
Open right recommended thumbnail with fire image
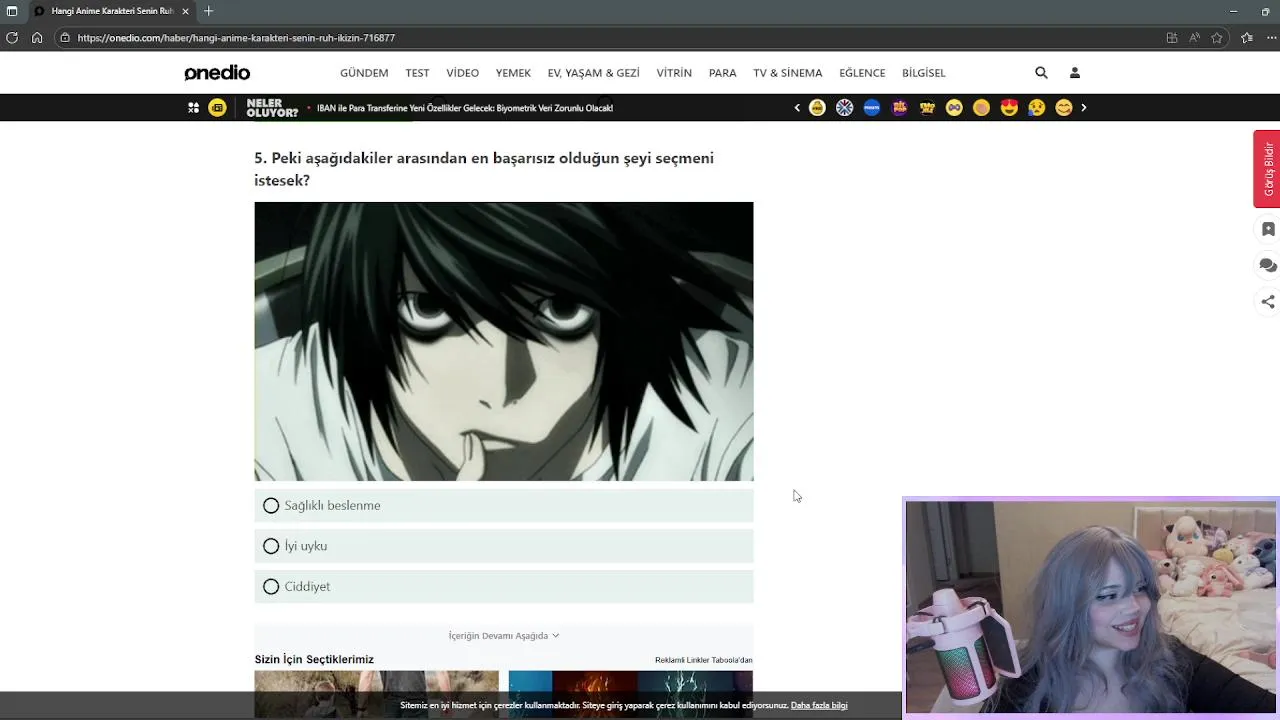pyautogui.click(x=631, y=694)
